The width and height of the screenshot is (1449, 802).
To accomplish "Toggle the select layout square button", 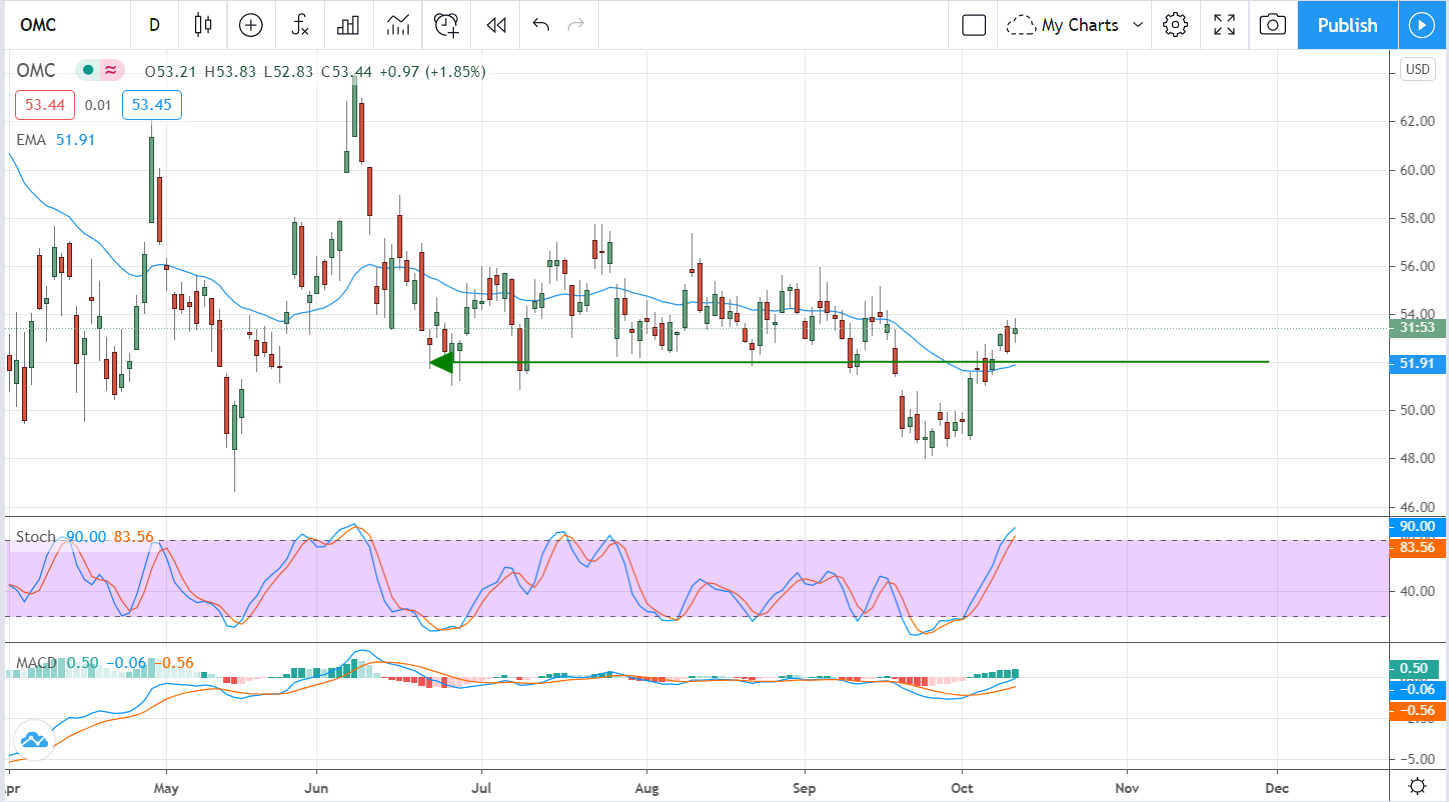I will pyautogui.click(x=974, y=25).
